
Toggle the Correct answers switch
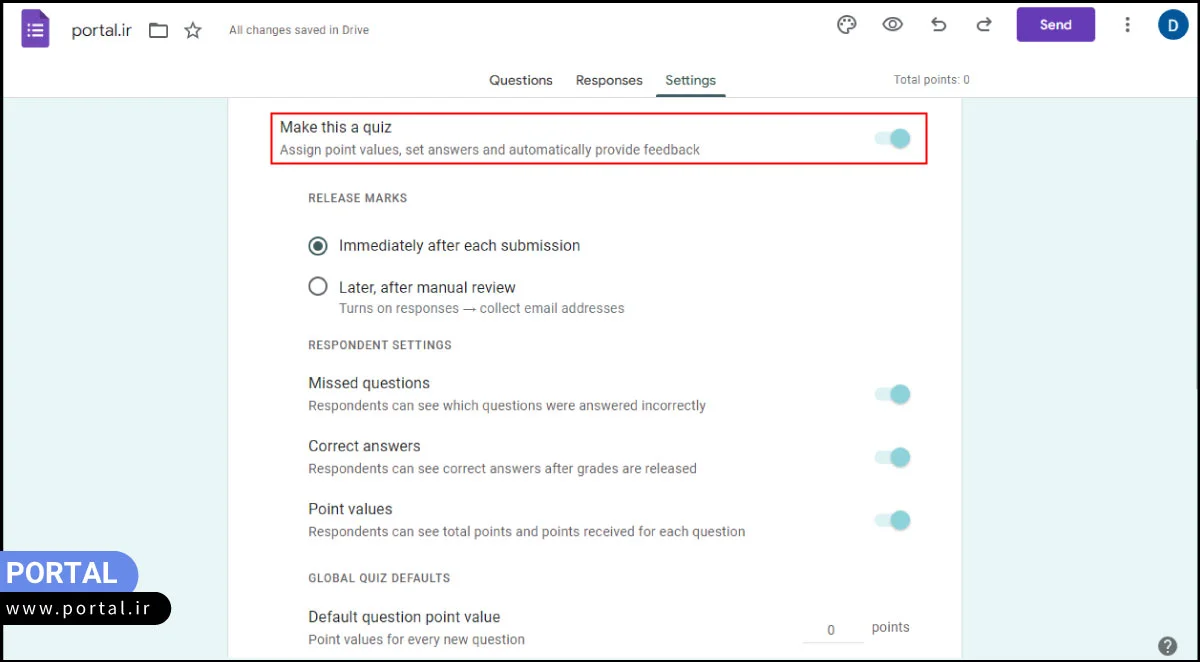893,457
